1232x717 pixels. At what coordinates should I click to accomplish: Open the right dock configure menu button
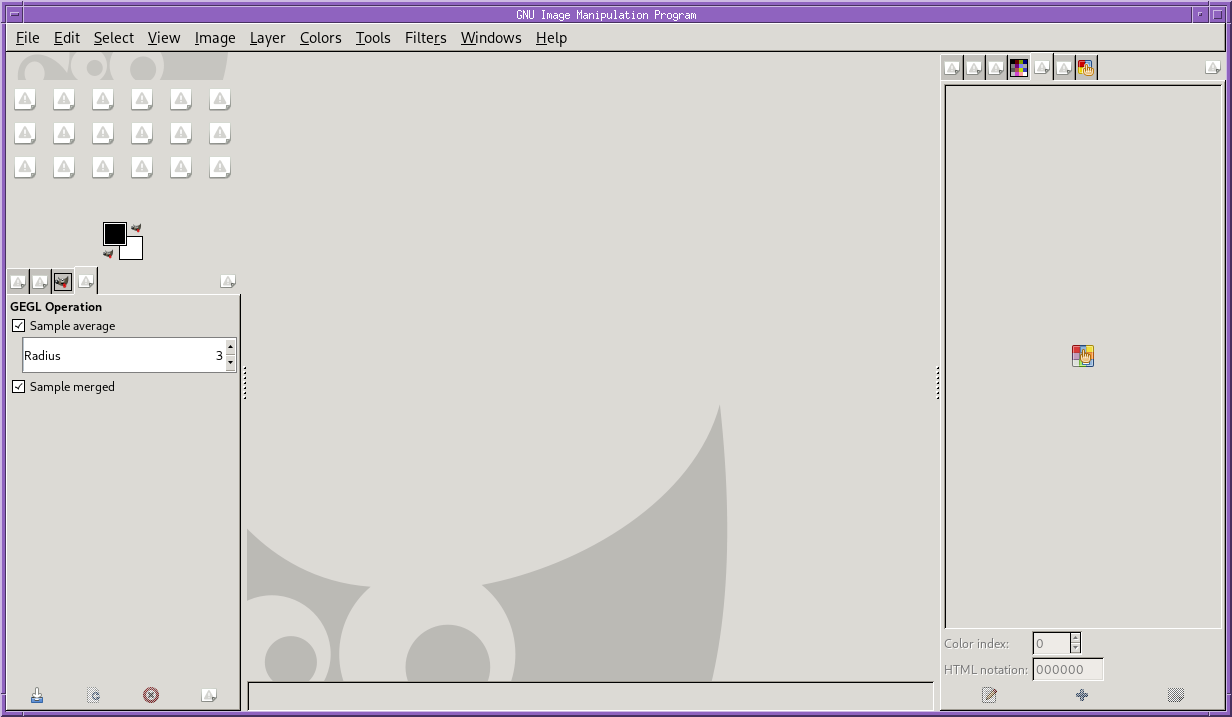click(x=1212, y=68)
